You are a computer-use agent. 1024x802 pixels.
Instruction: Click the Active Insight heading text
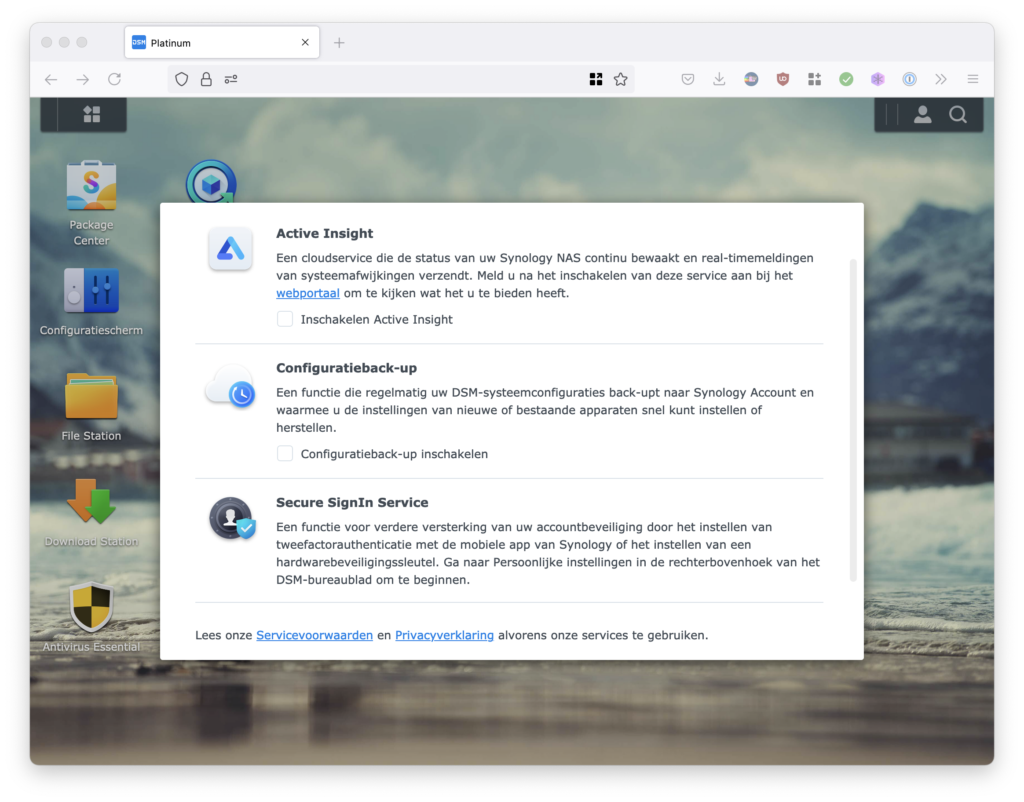tap(325, 233)
